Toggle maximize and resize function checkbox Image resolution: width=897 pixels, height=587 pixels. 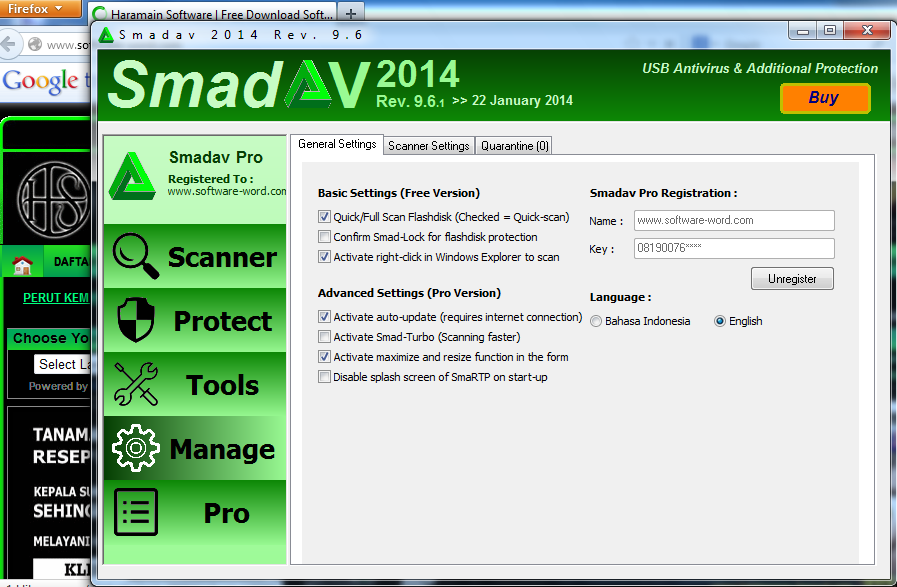tap(324, 357)
